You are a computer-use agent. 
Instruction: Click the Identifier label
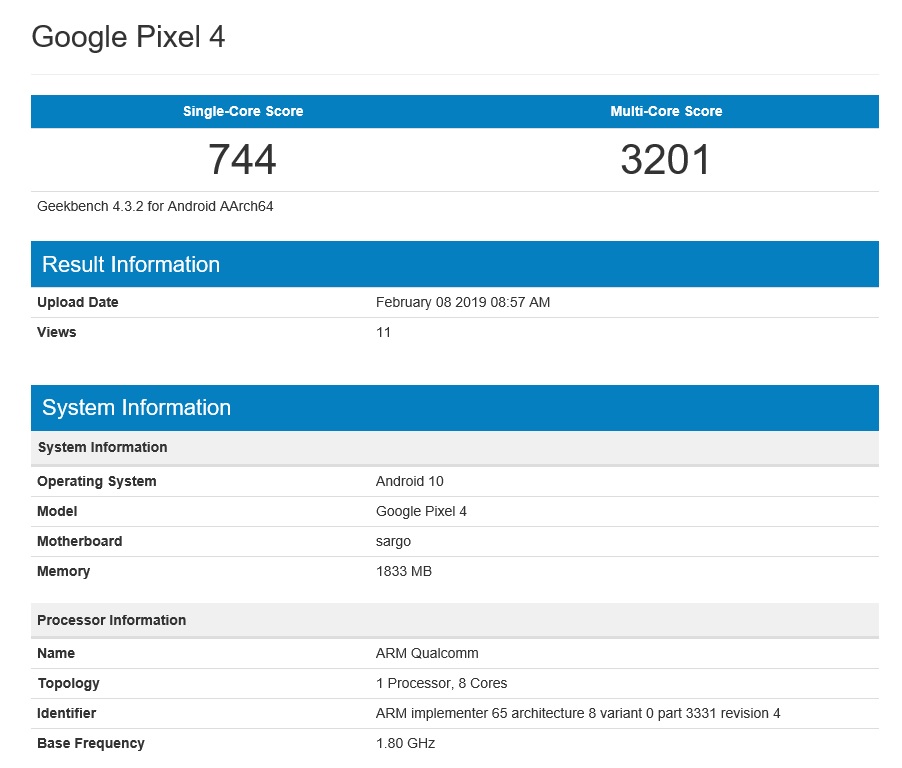point(66,713)
